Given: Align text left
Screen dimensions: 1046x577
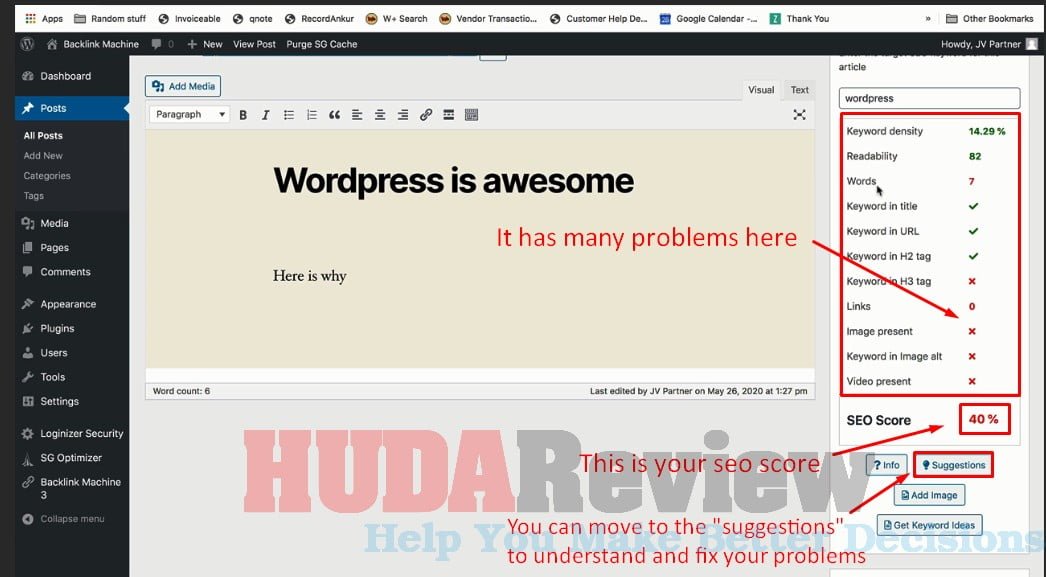Looking at the screenshot, I should (x=357, y=115).
